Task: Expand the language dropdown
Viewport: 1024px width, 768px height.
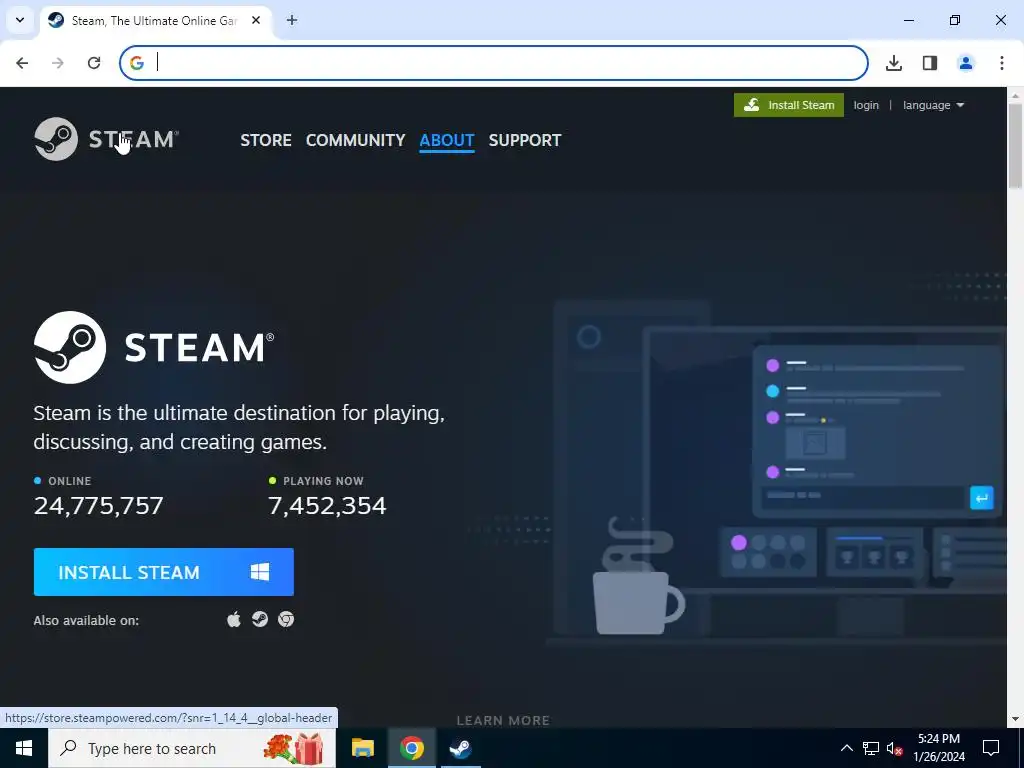Action: click(933, 105)
